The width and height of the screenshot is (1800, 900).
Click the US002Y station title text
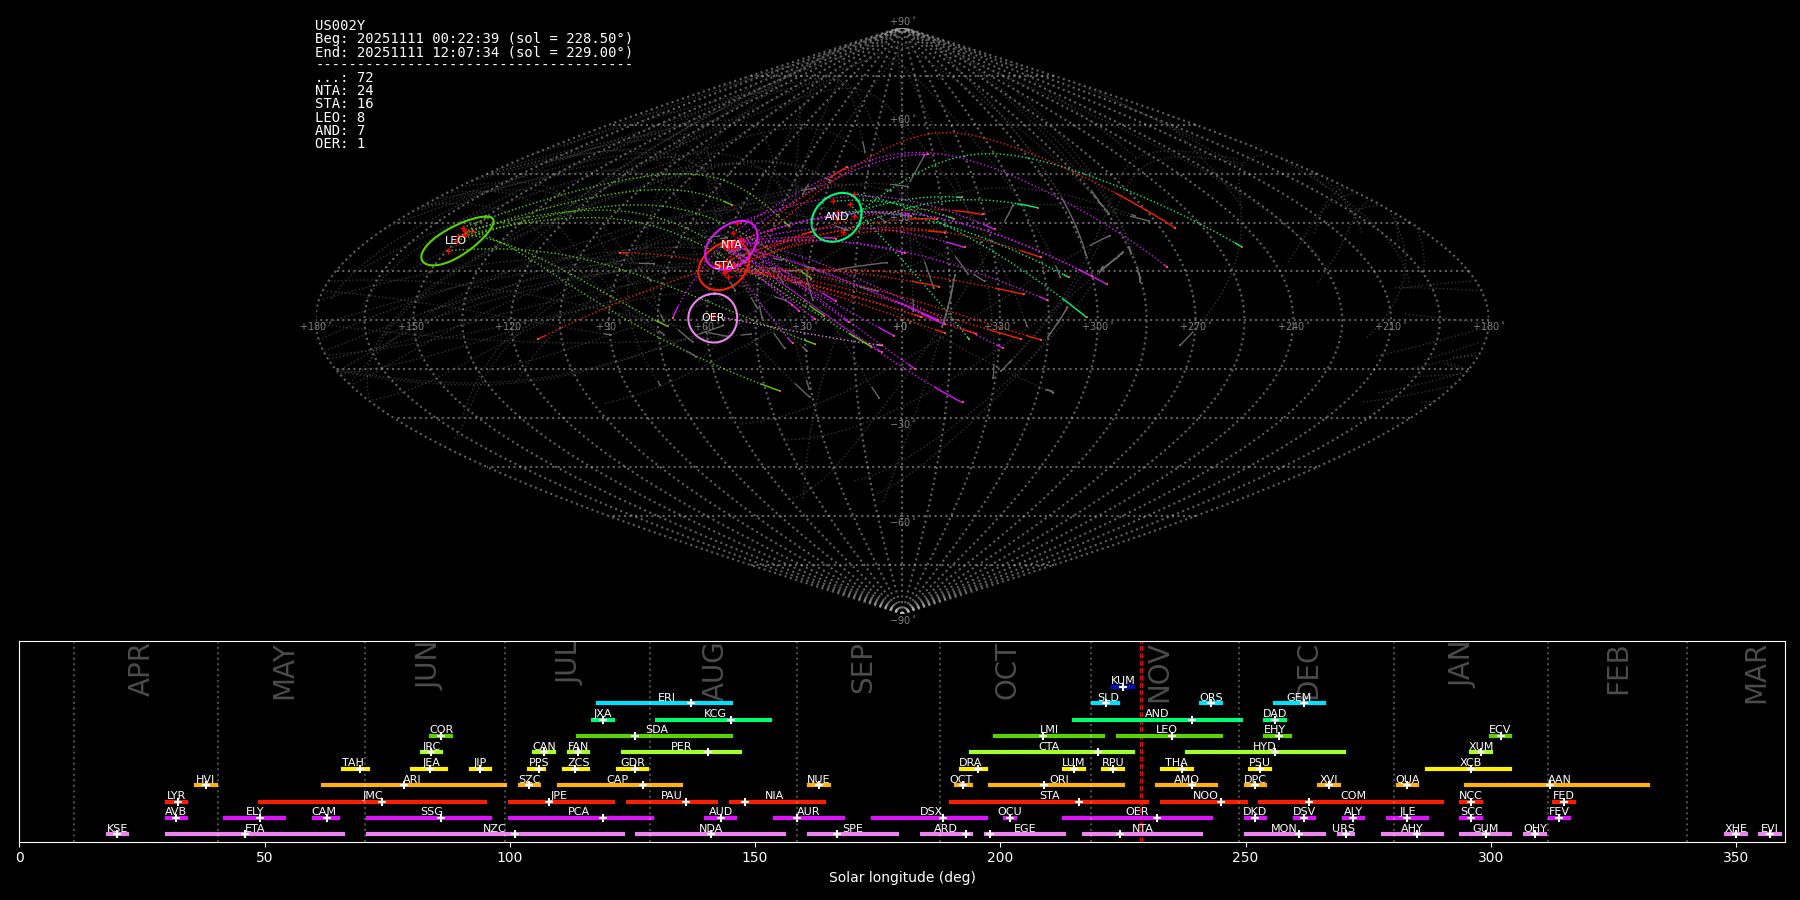pyautogui.click(x=340, y=26)
